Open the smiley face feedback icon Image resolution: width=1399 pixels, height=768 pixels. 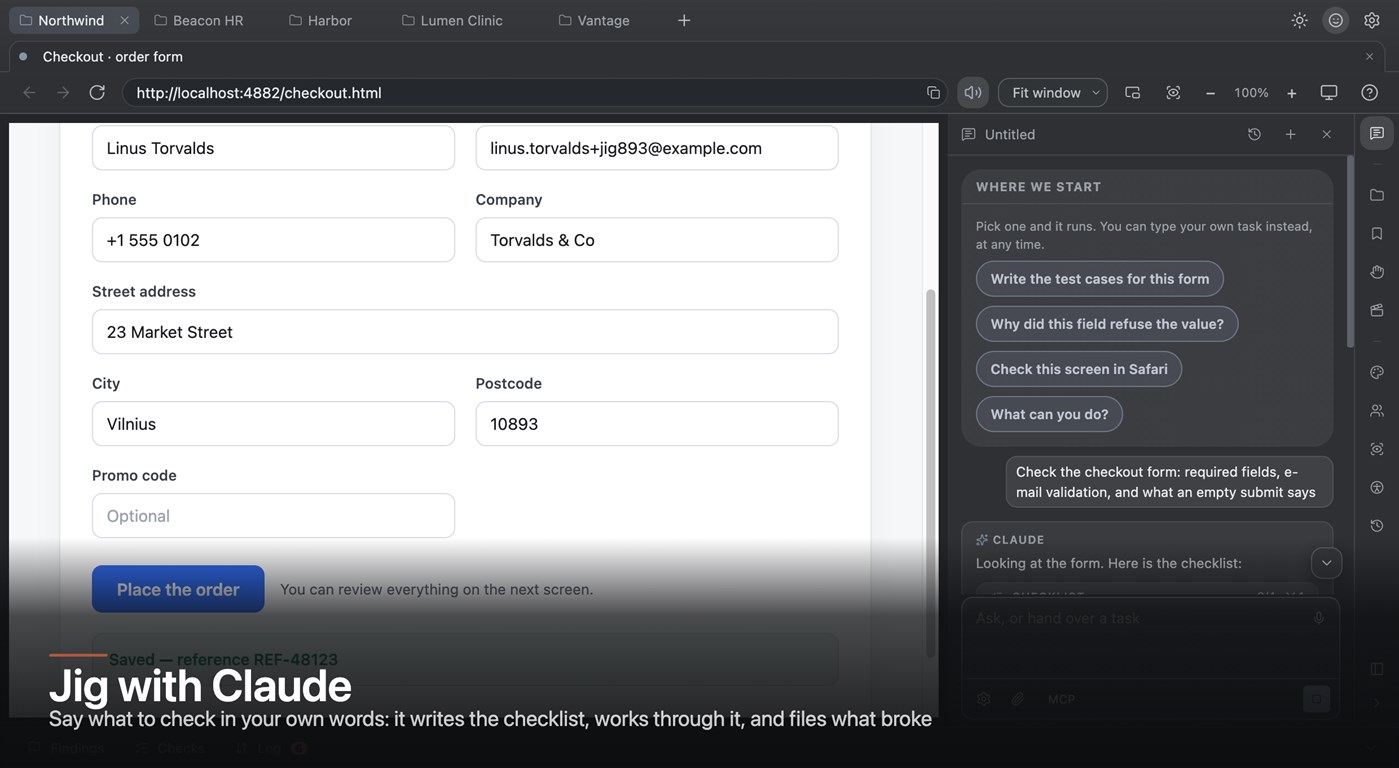click(1335, 20)
